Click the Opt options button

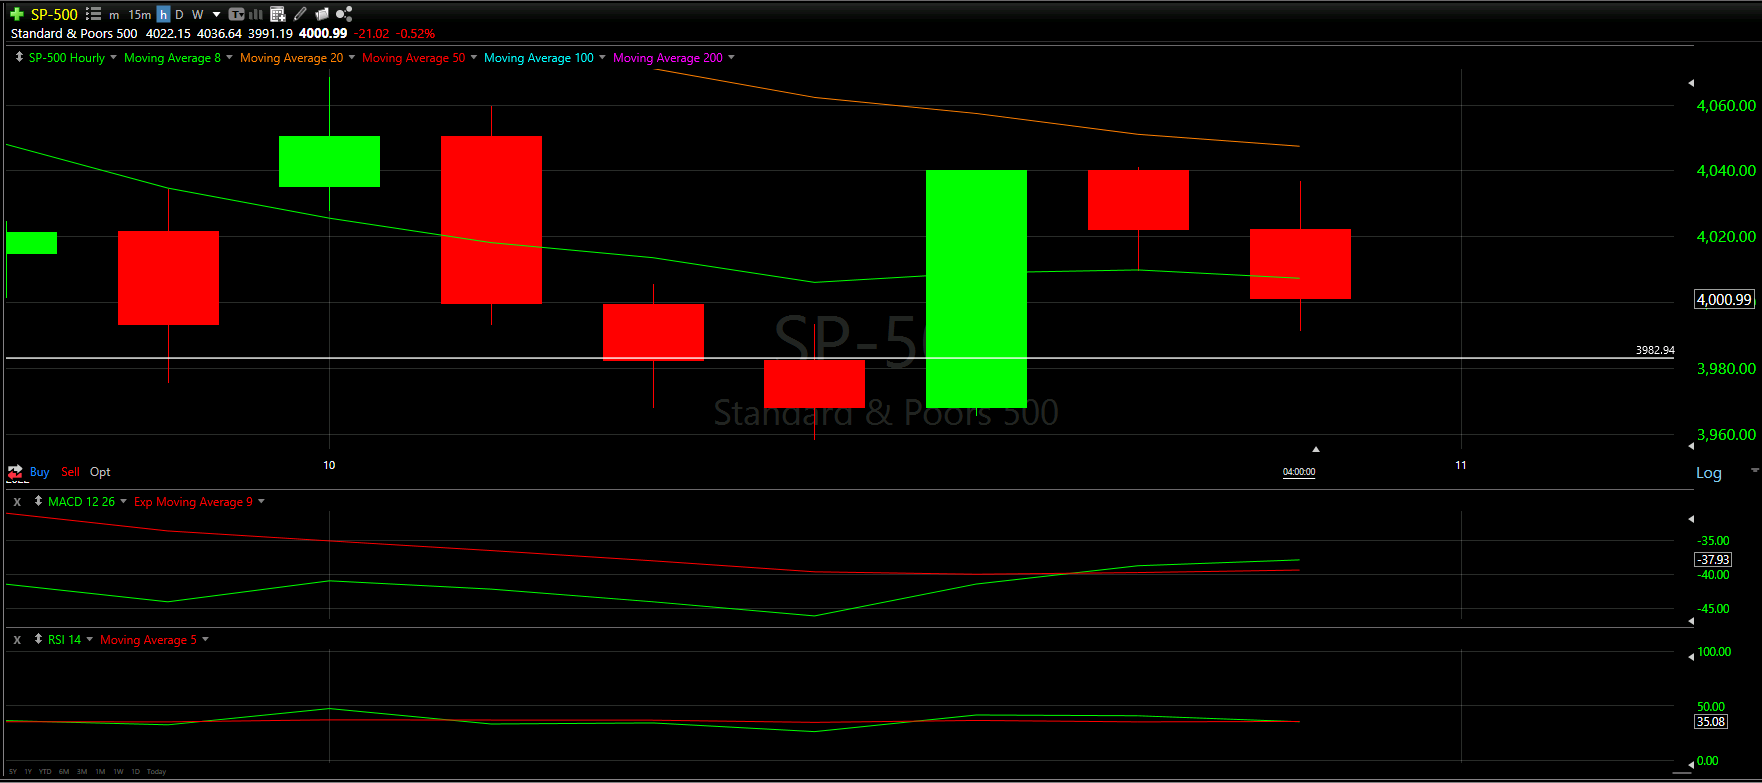coord(100,472)
